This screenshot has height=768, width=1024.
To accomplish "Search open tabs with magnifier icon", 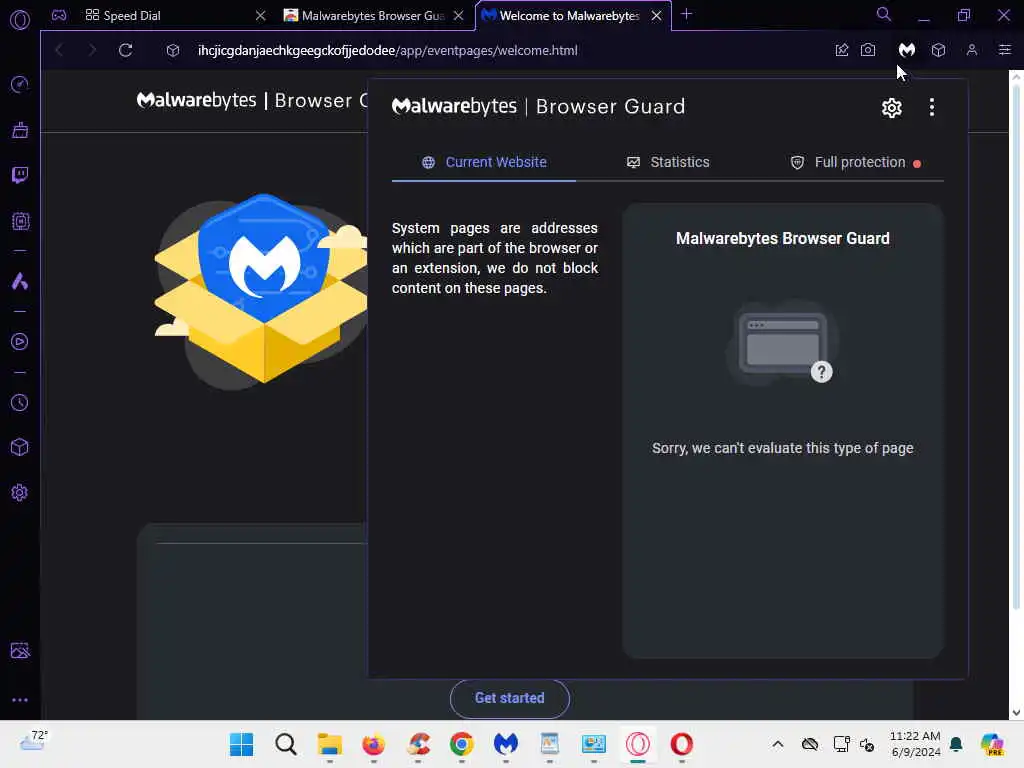I will click(884, 14).
